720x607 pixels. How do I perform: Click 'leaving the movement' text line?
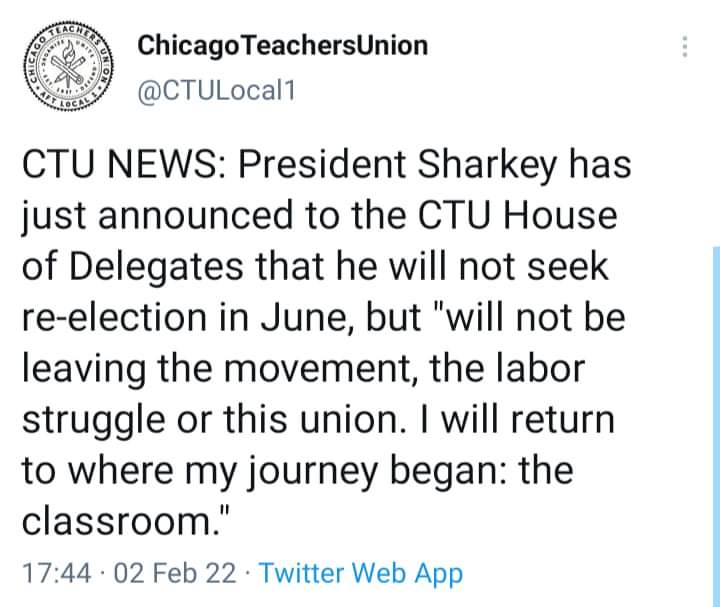(216, 369)
